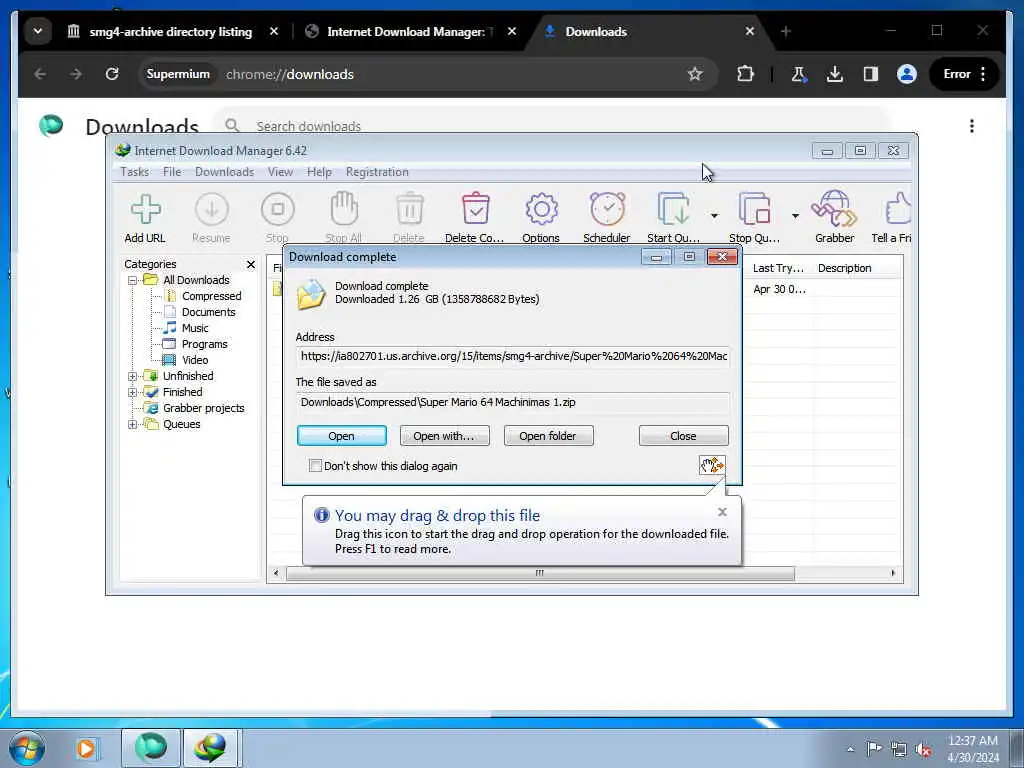Click the drag and drop file icon

click(x=712, y=465)
